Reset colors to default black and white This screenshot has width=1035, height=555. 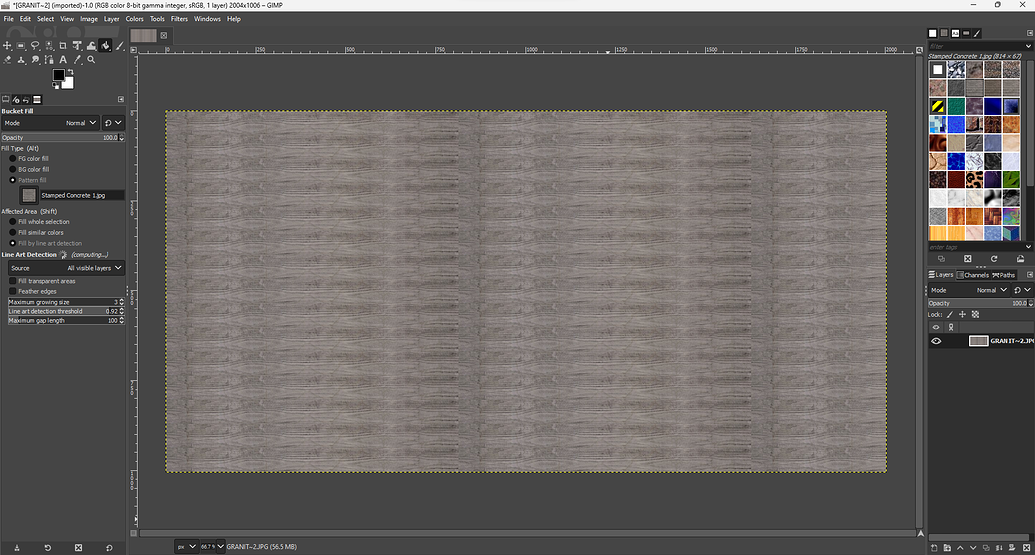click(55, 86)
